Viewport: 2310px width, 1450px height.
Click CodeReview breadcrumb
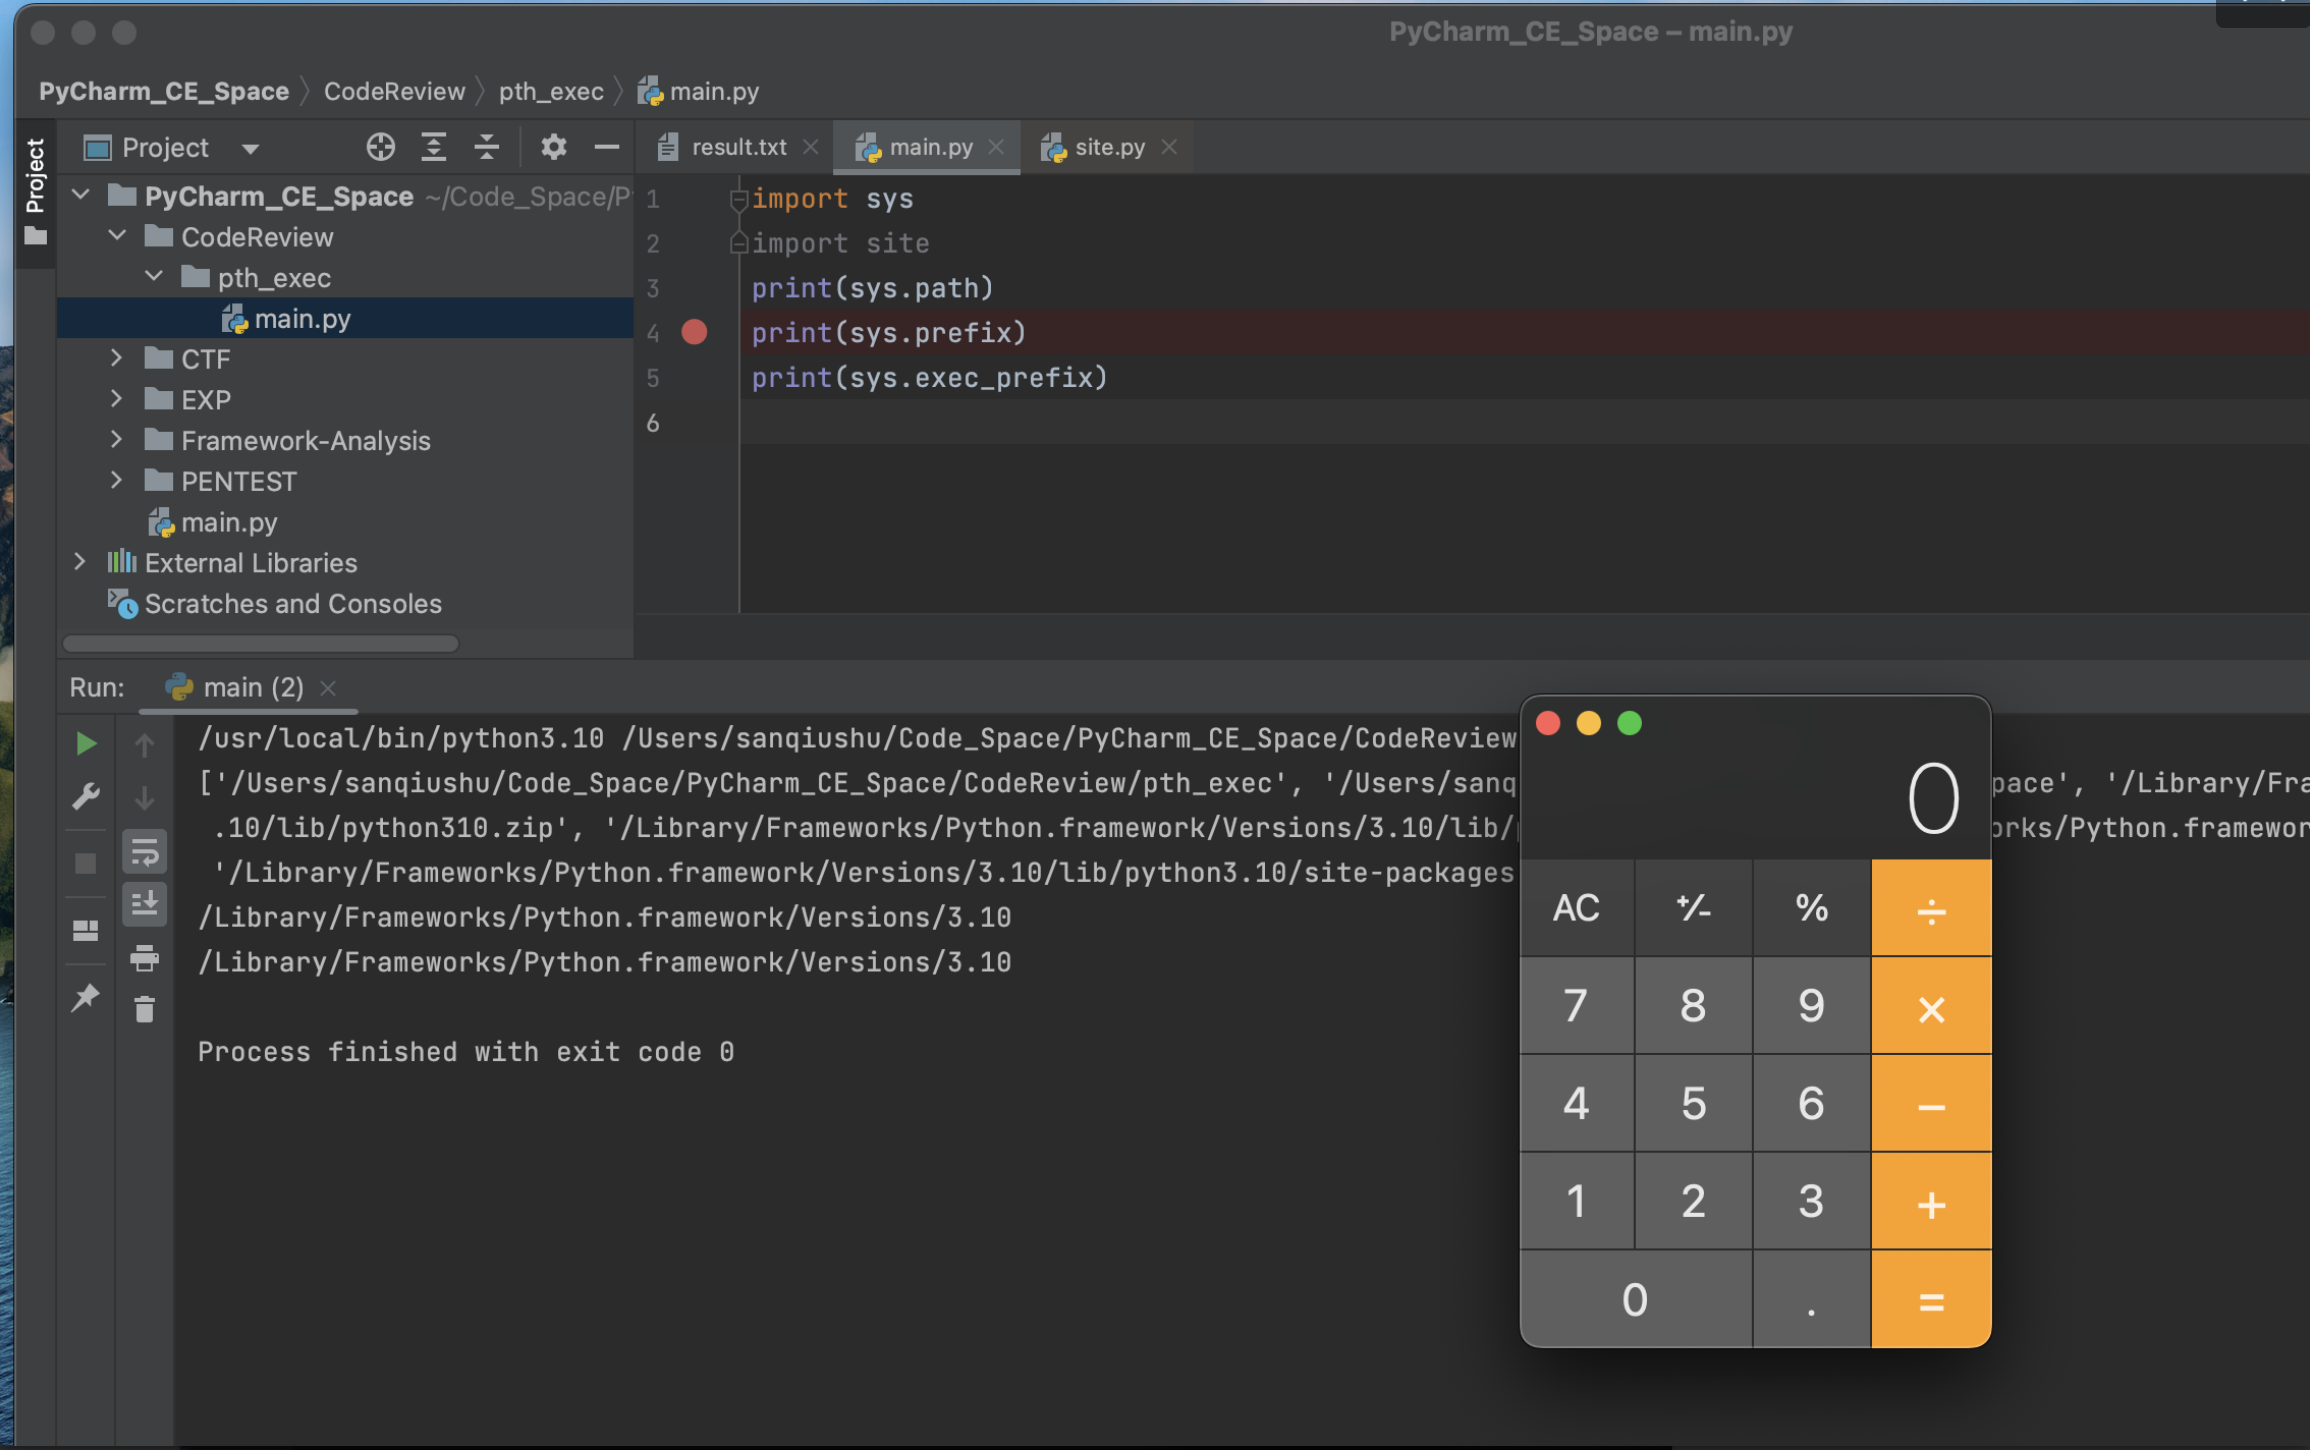pos(394,91)
